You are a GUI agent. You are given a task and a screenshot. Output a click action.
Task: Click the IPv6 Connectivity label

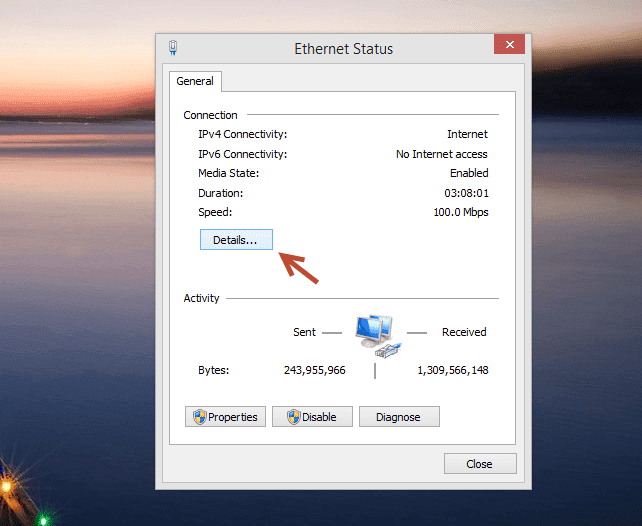242,154
